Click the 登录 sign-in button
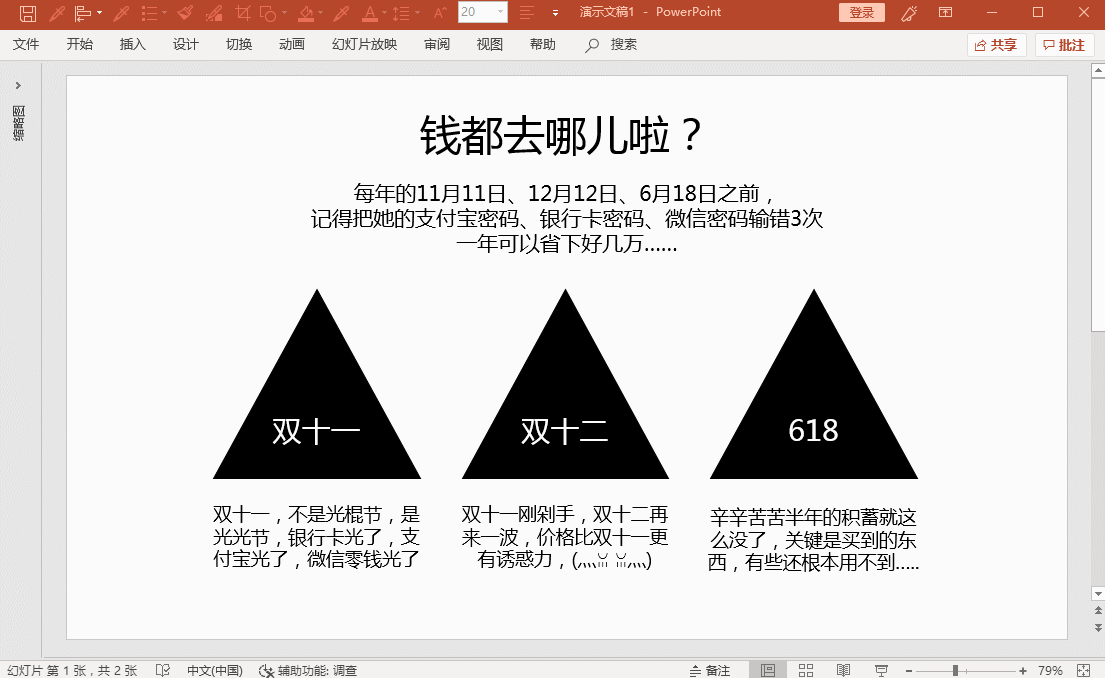 coord(862,12)
